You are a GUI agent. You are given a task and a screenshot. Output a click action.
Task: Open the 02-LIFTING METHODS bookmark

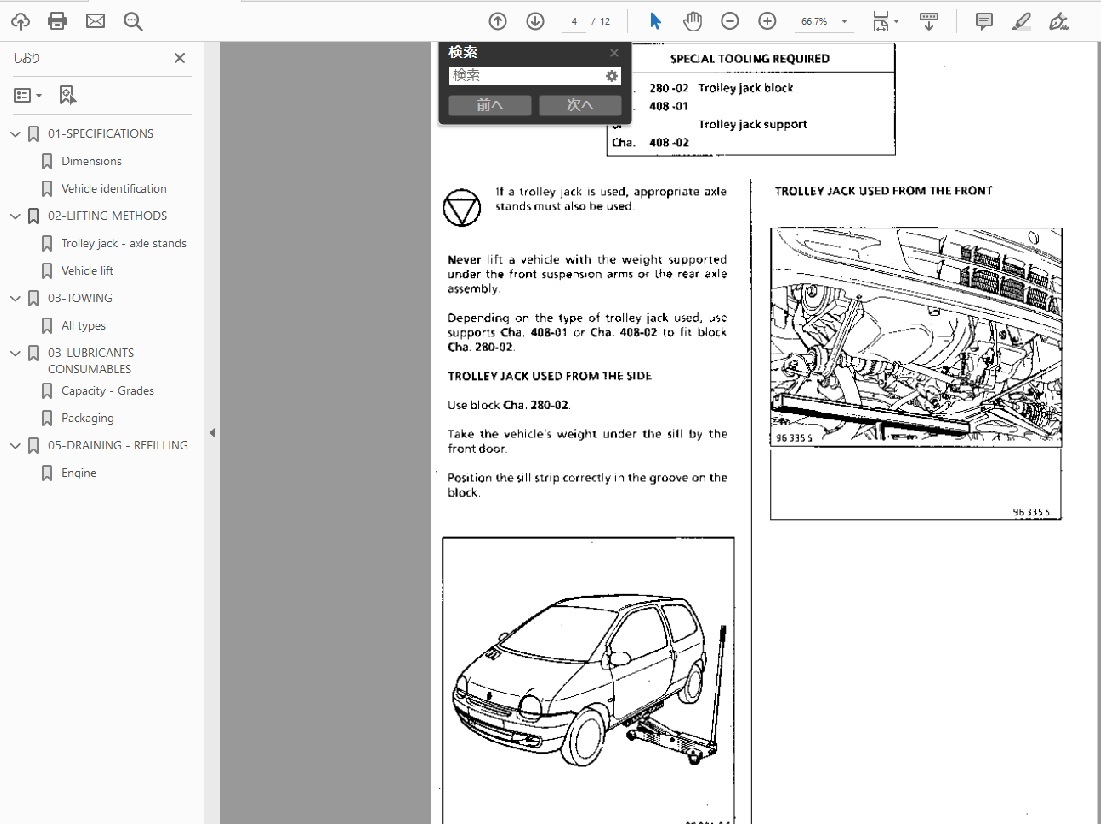(x=107, y=216)
